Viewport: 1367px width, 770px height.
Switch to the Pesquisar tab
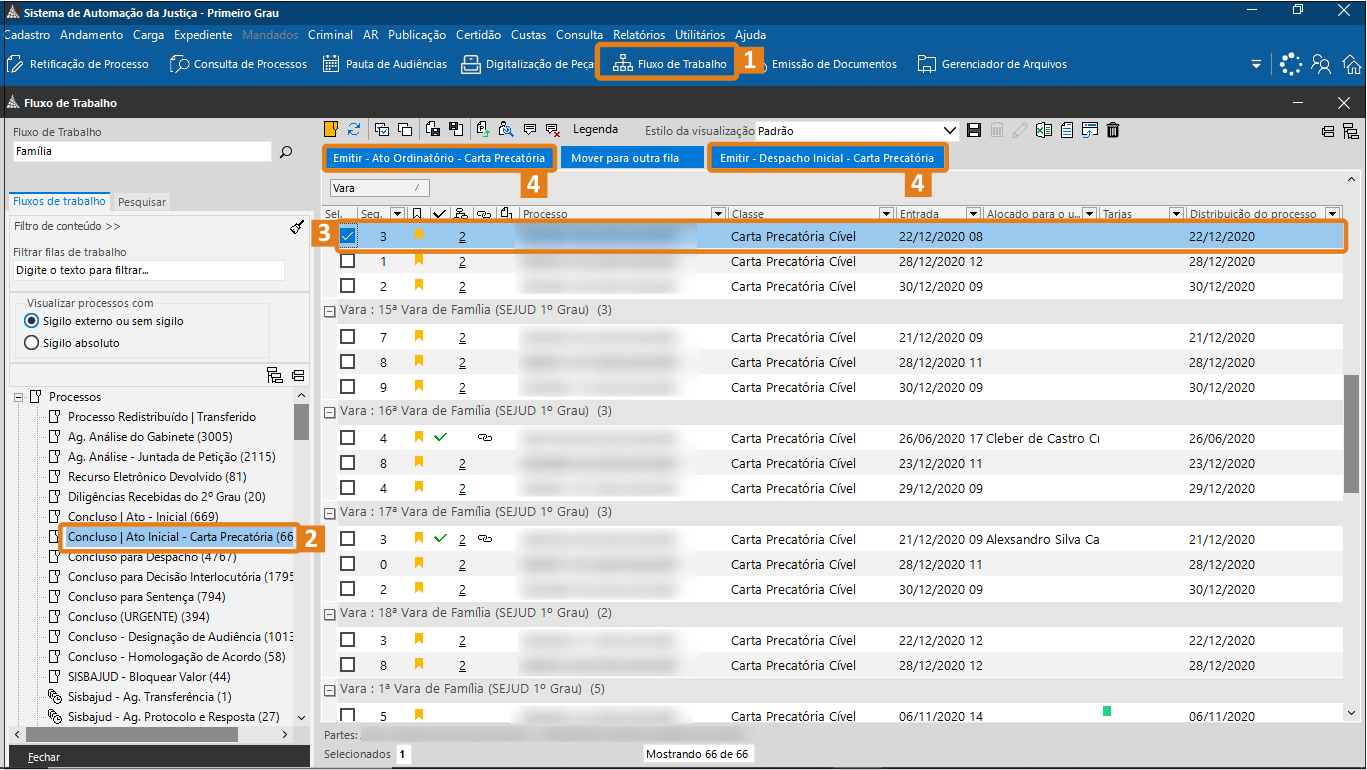[x=141, y=202]
